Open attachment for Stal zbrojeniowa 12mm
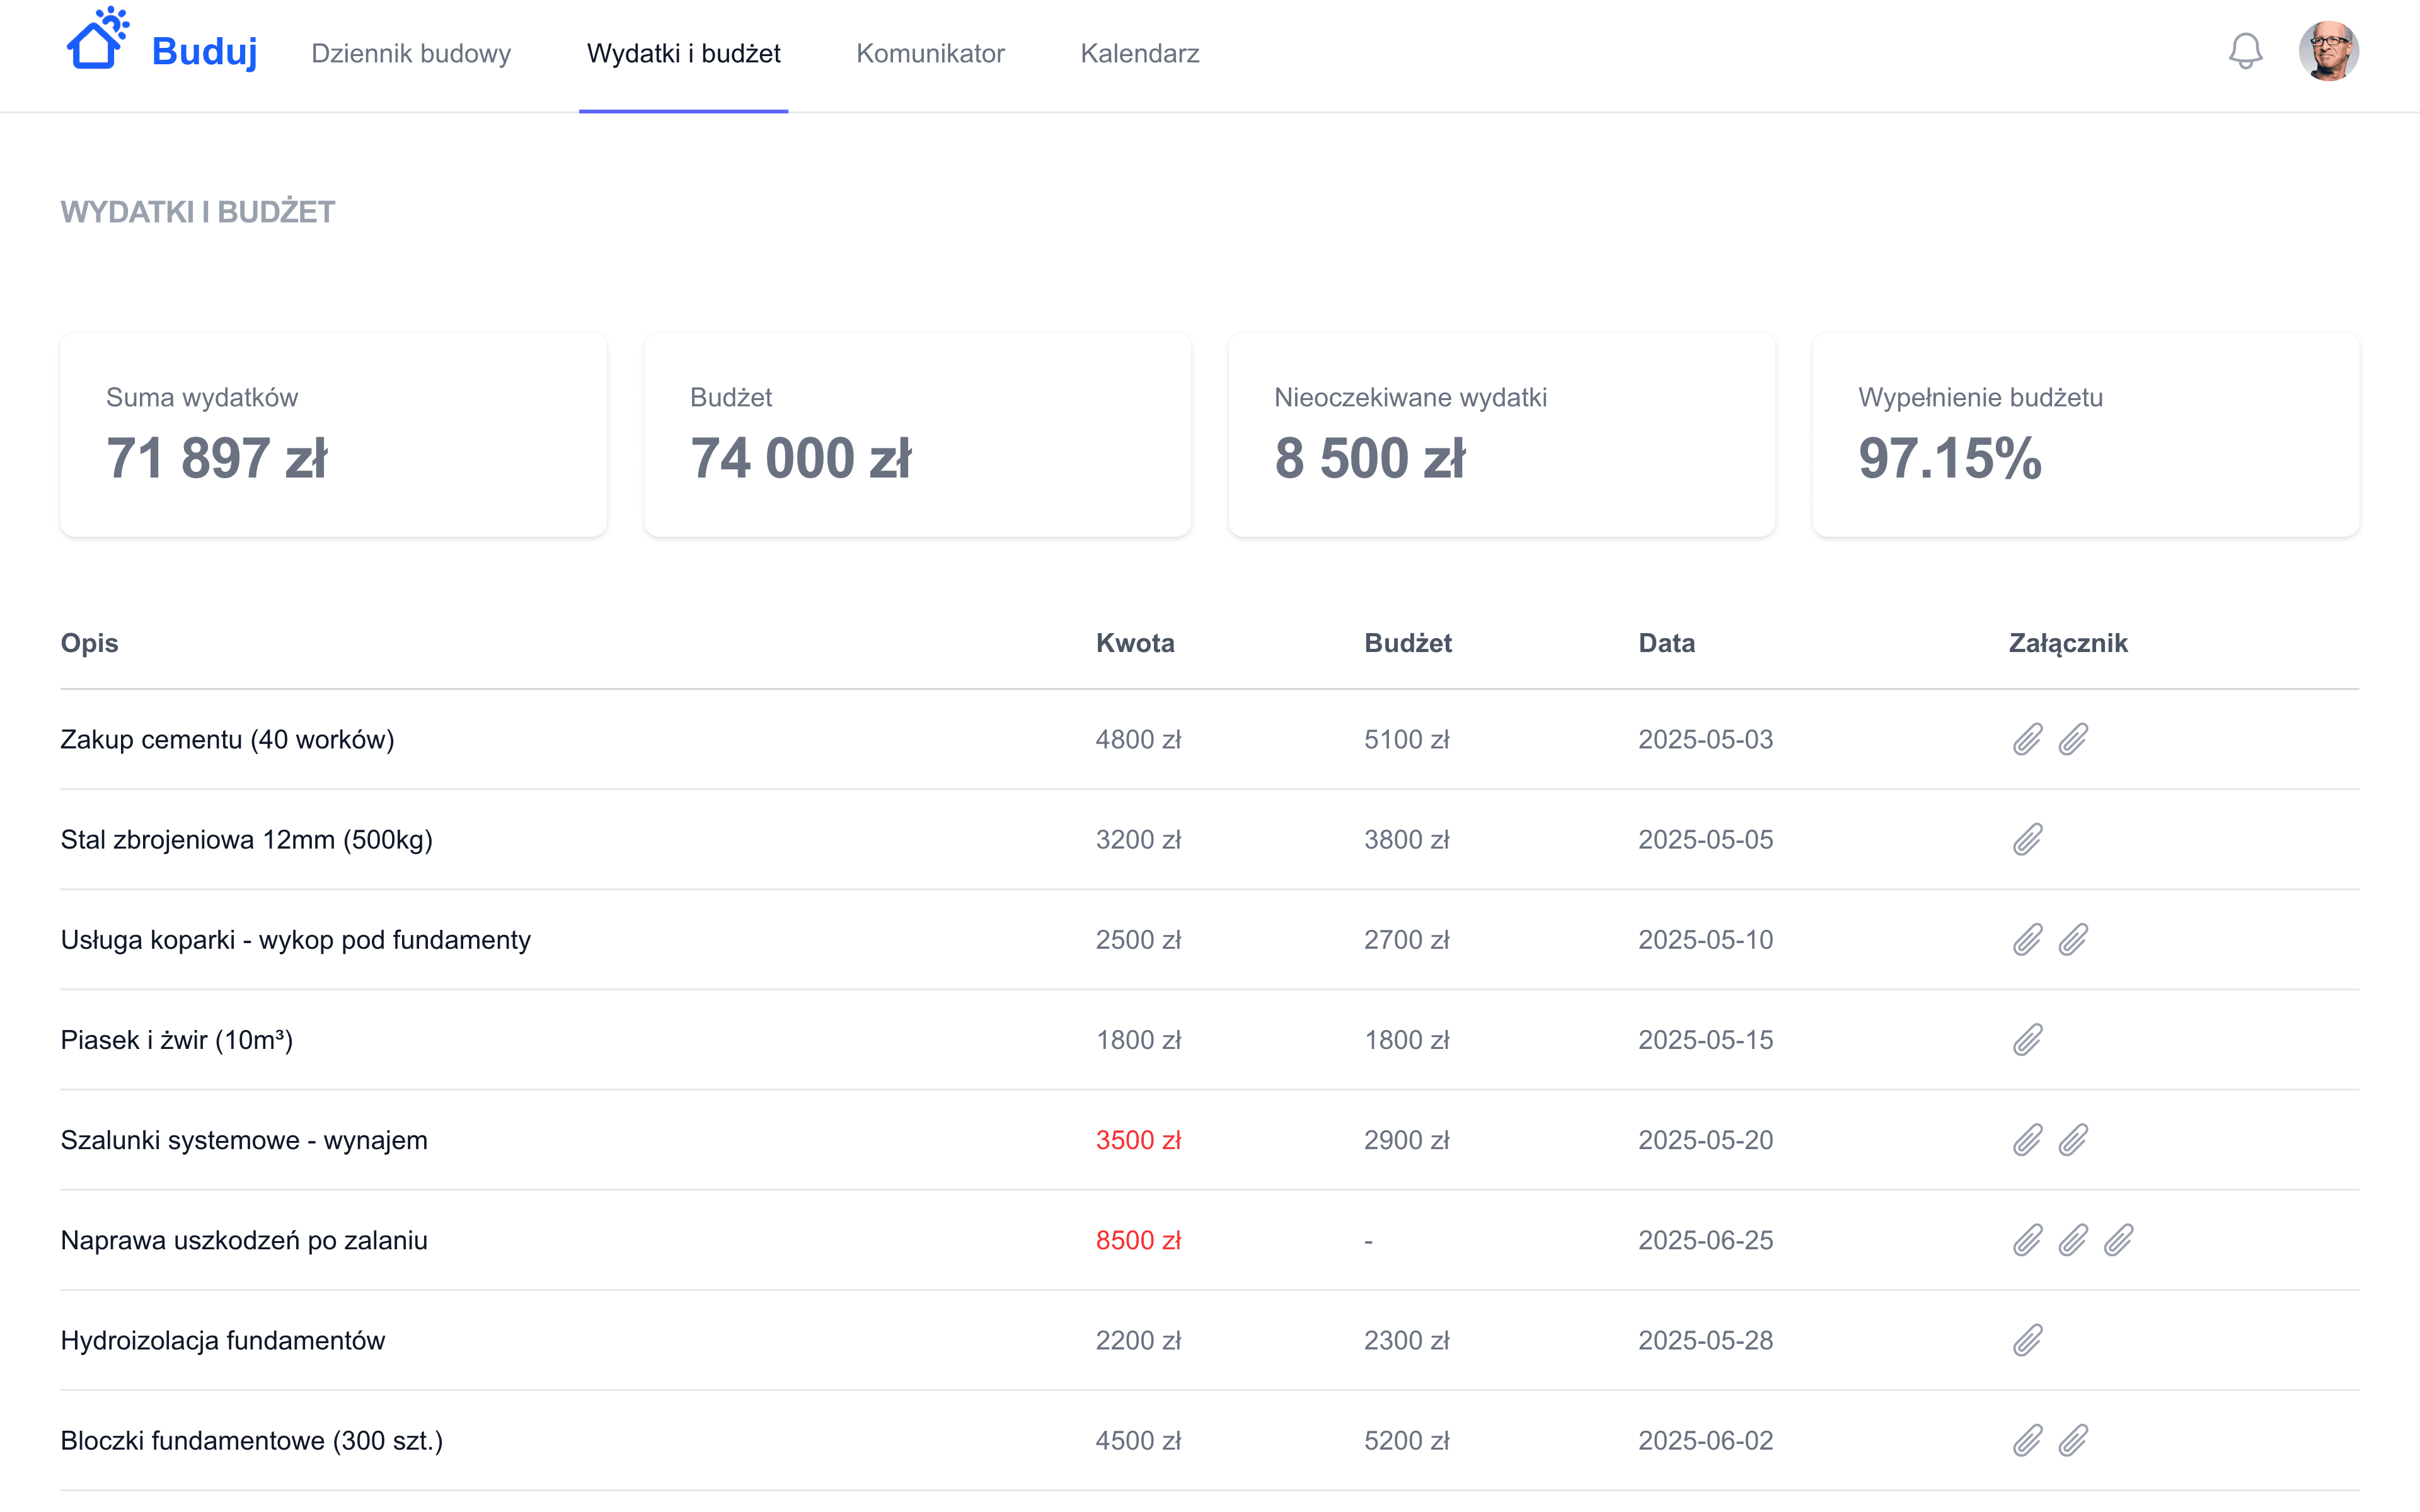The height and width of the screenshot is (1512, 2420). [x=2027, y=839]
